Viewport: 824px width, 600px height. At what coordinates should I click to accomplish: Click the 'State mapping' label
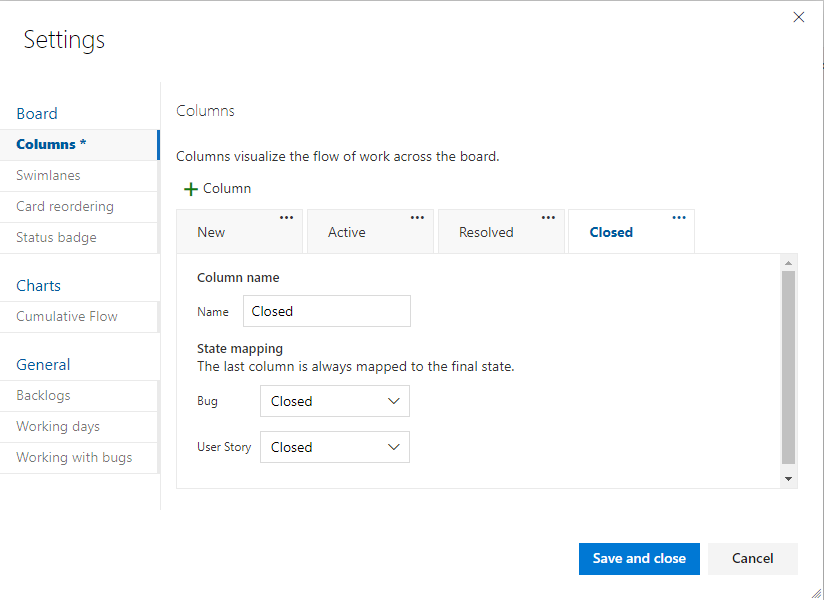(240, 349)
